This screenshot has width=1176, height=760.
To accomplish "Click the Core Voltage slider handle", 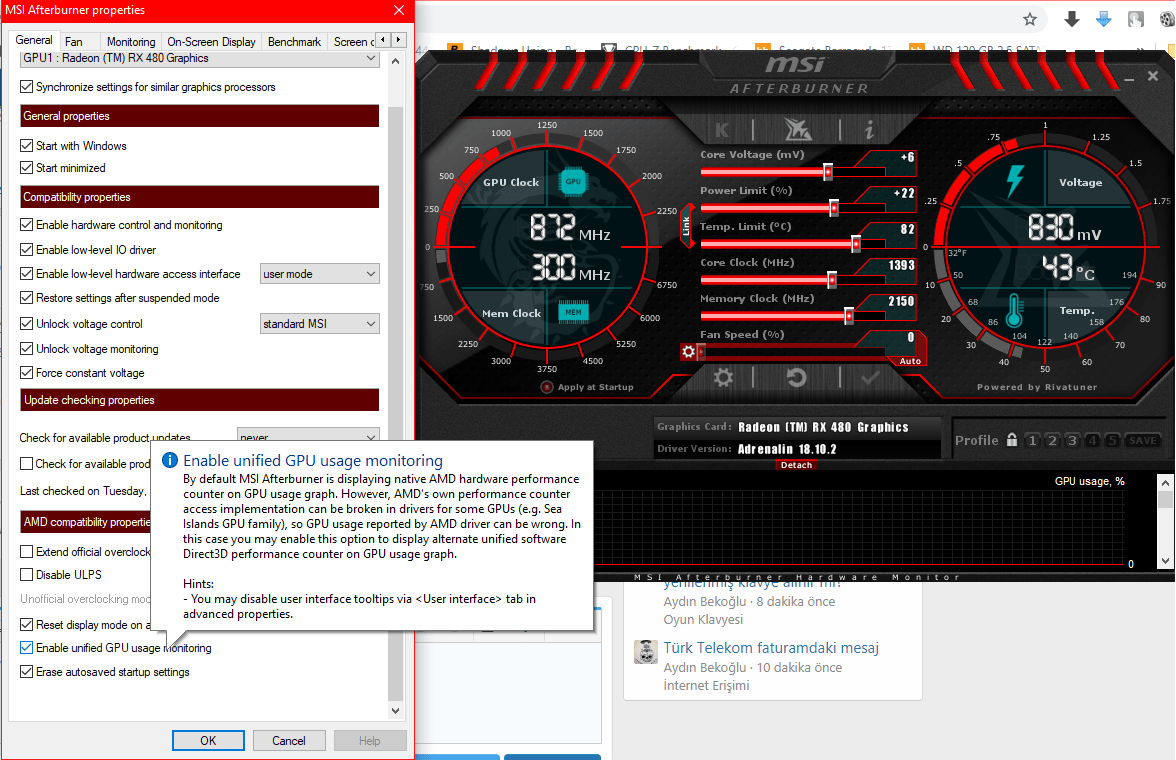I will pos(828,172).
